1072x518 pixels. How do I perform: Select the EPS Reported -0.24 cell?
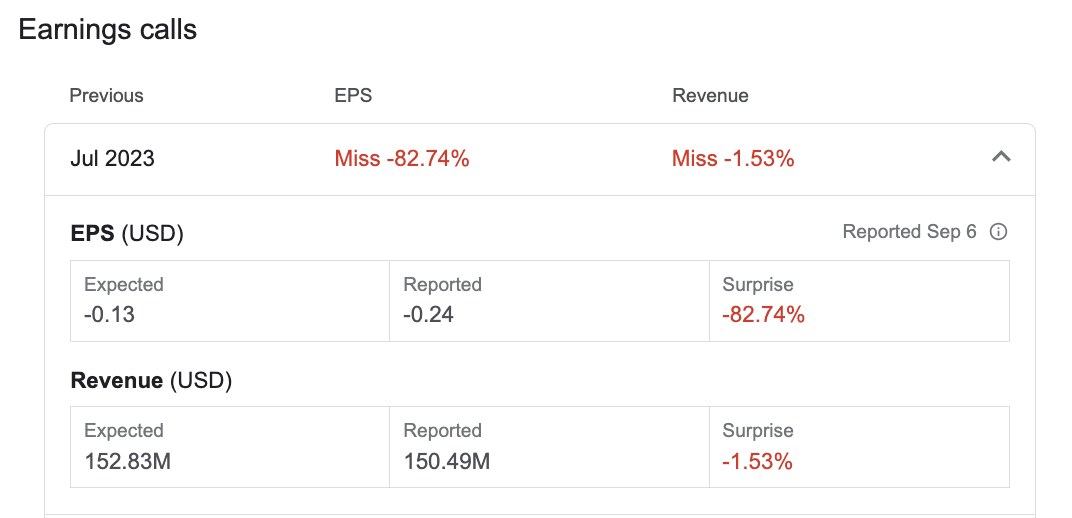pyautogui.click(x=549, y=301)
